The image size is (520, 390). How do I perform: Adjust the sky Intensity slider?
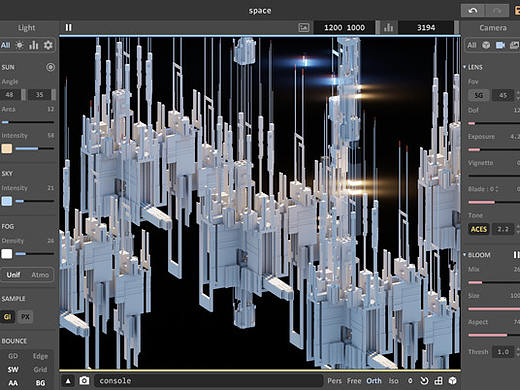[x=35, y=201]
